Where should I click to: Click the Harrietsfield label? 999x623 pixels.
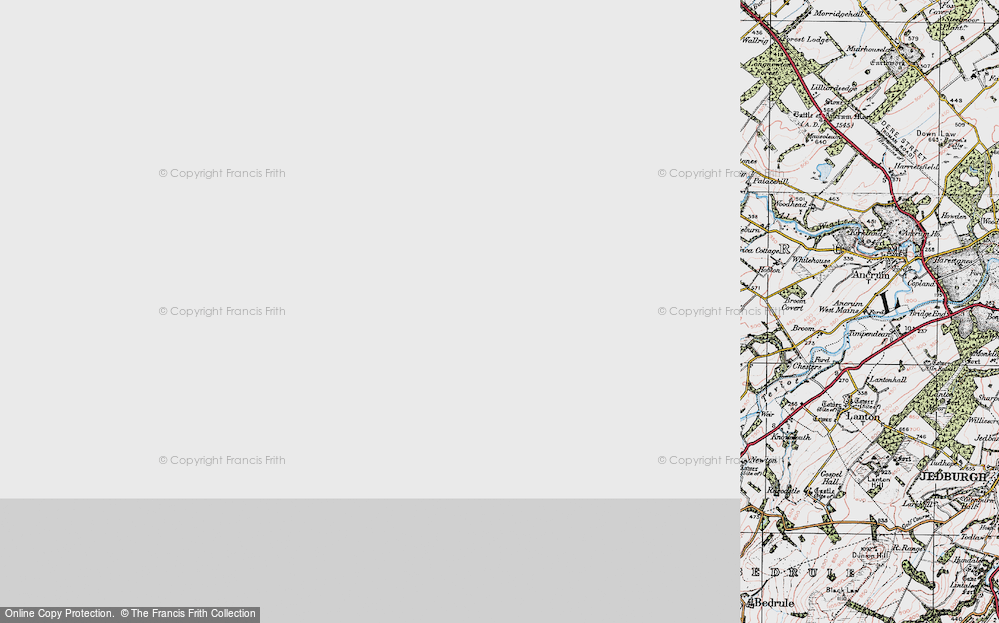[916, 166]
